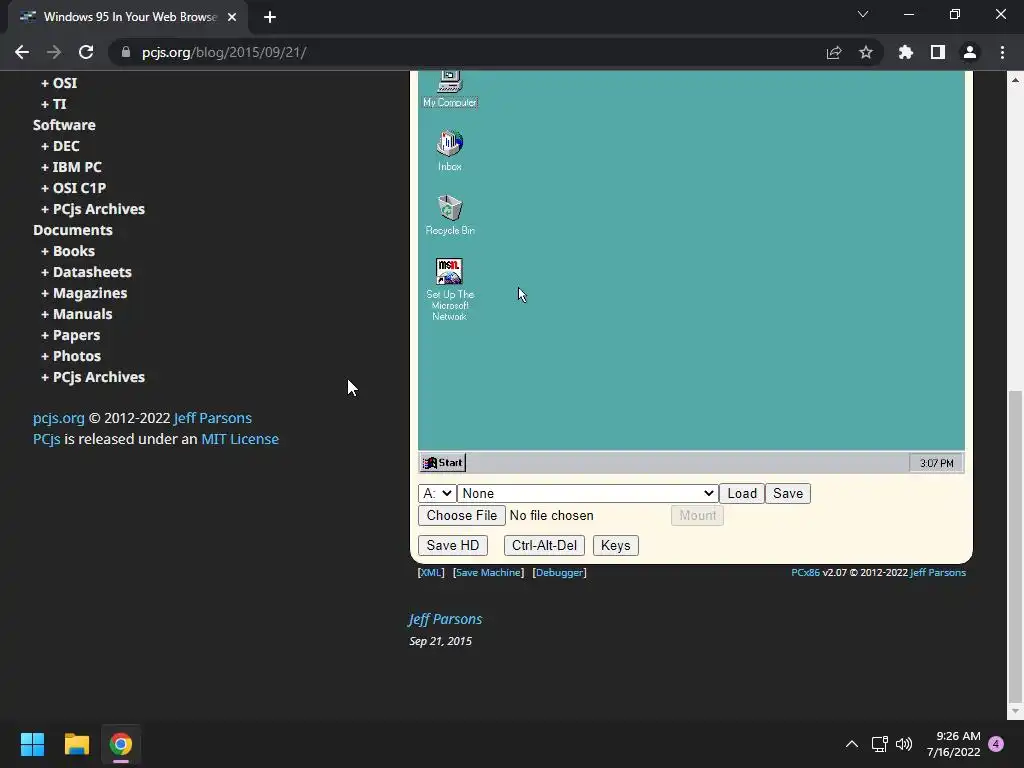Open a new browser tab
The image size is (1024, 768).
point(270,17)
